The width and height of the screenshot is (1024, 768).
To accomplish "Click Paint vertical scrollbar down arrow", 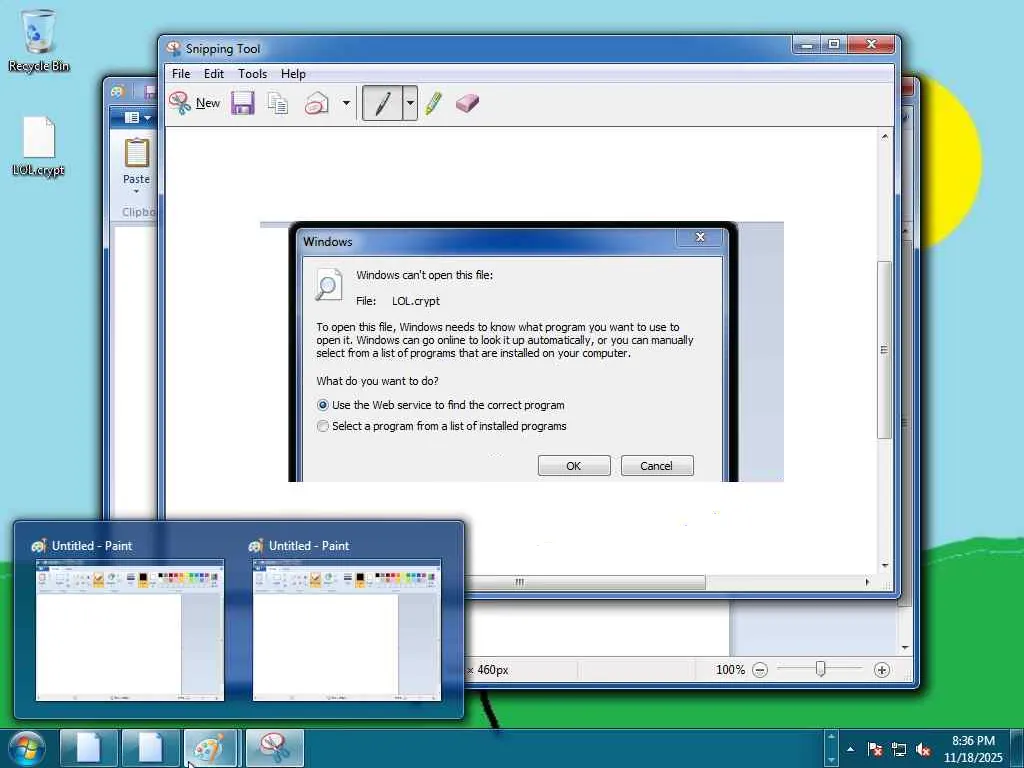I will (x=905, y=647).
